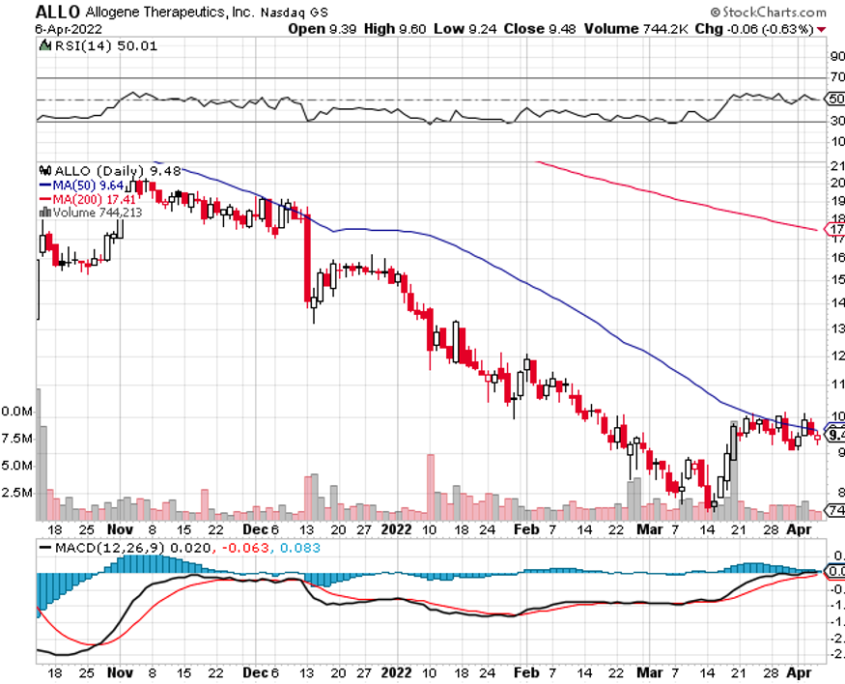Click the Allogene Therapeutics, Inc. company name

(x=169, y=12)
